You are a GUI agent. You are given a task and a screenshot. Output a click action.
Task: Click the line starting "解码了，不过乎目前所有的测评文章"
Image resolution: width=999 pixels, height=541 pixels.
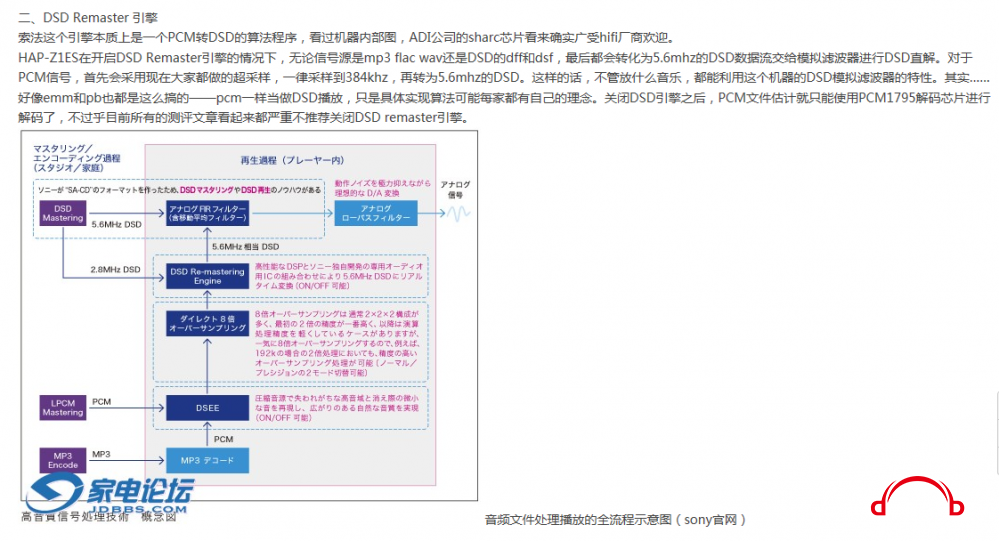245,118
